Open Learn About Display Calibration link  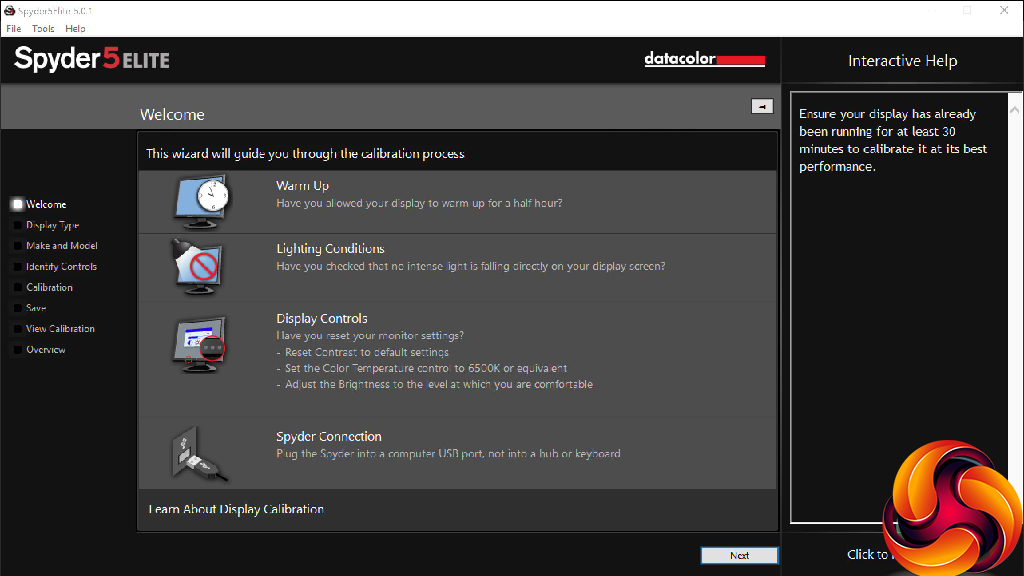pos(236,509)
